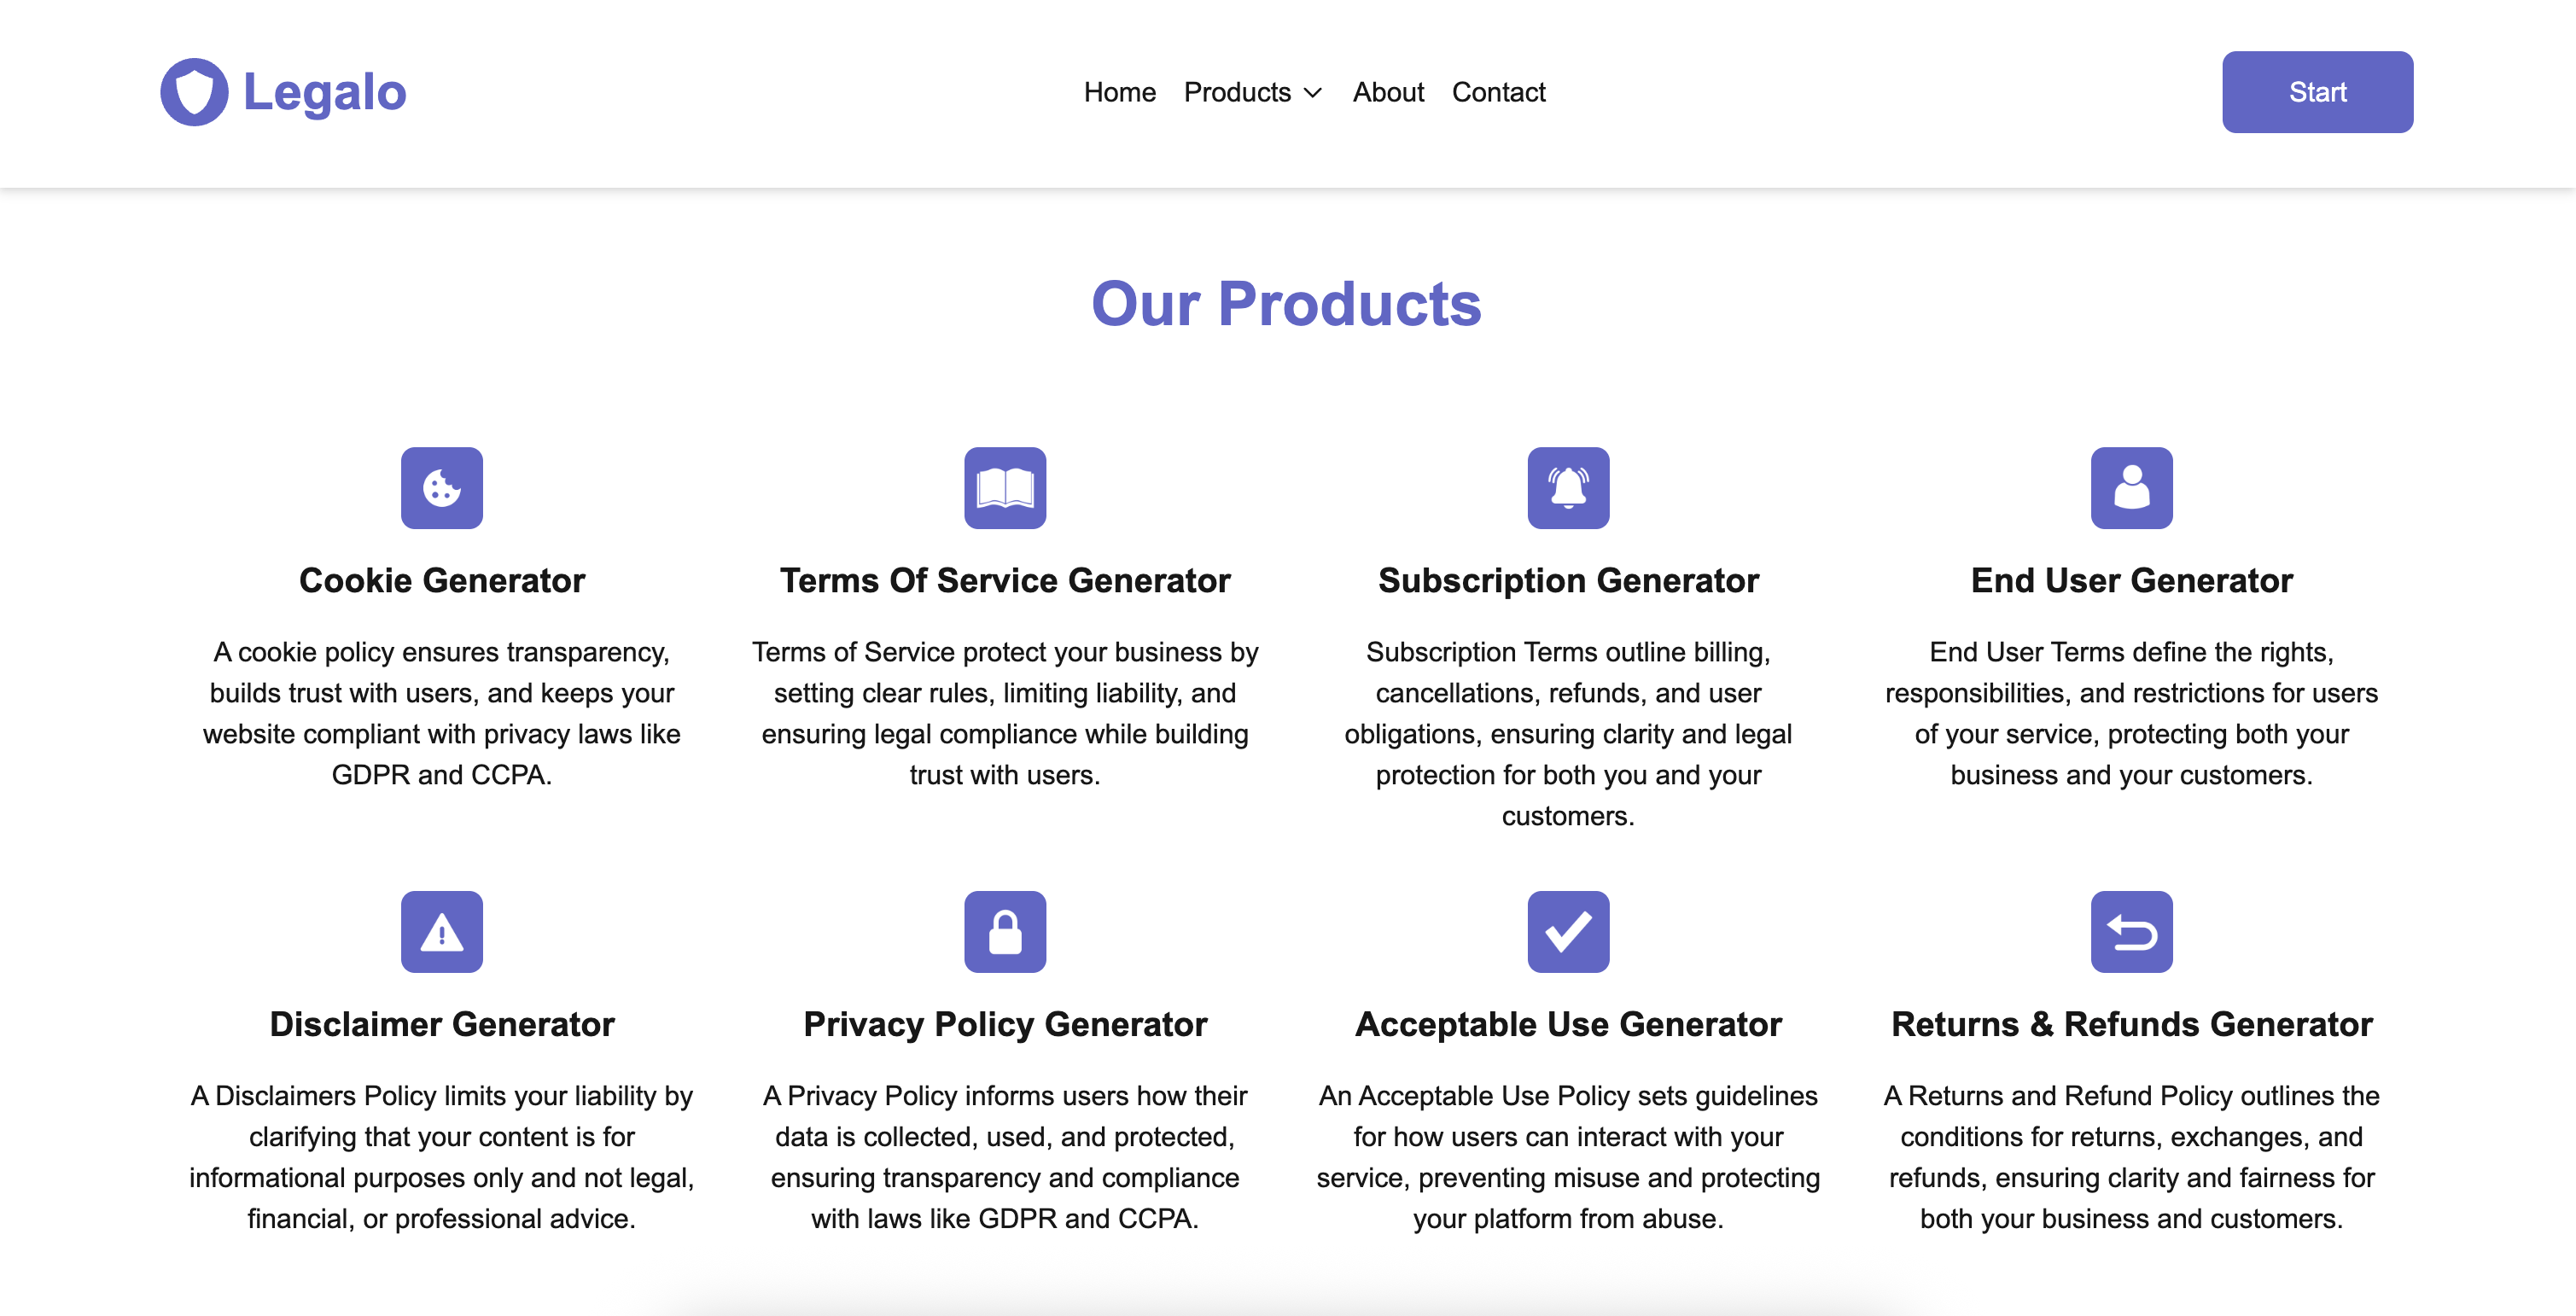Expand the Products dropdown chevron
The image size is (2576, 1316).
click(1313, 93)
